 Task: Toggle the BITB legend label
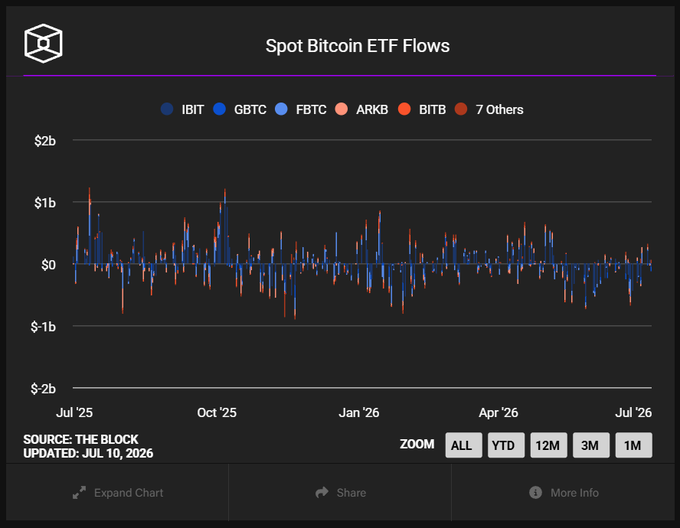point(432,110)
